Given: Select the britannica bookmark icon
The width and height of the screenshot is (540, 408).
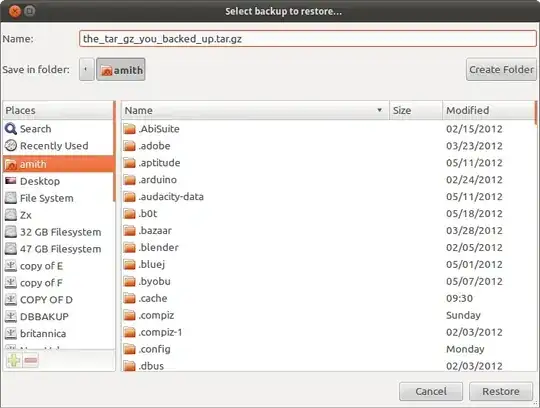Looking at the screenshot, I should [11, 333].
